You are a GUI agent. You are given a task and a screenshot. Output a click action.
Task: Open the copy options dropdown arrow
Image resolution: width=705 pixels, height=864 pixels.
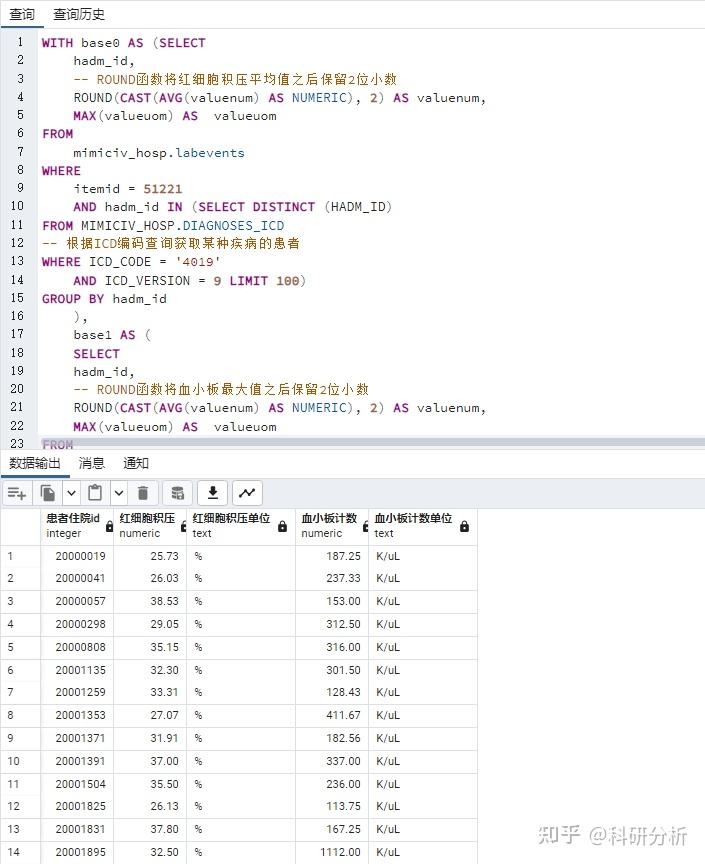click(x=71, y=493)
